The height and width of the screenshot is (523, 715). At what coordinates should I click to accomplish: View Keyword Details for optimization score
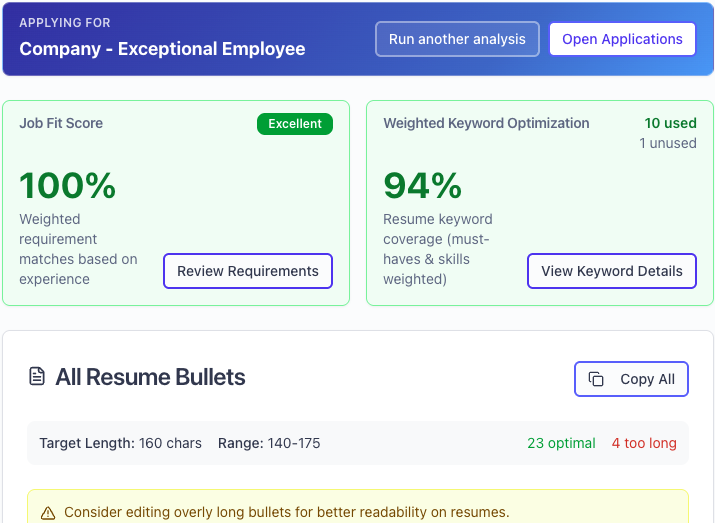(612, 271)
